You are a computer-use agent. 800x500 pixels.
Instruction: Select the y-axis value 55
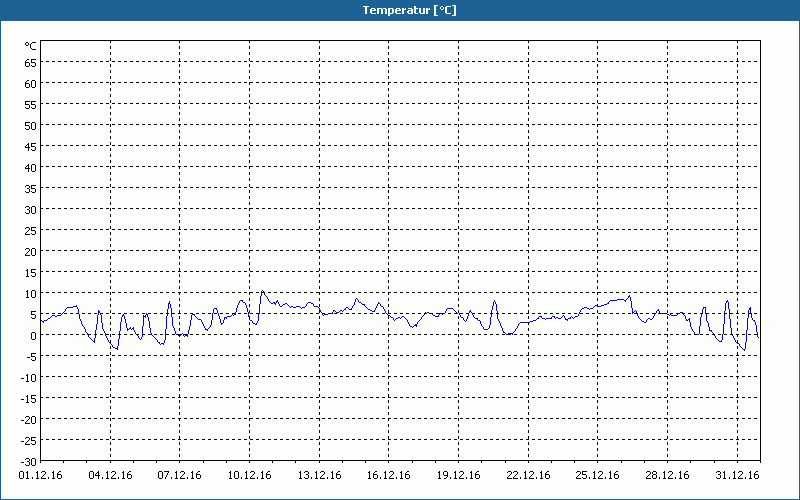point(31,104)
